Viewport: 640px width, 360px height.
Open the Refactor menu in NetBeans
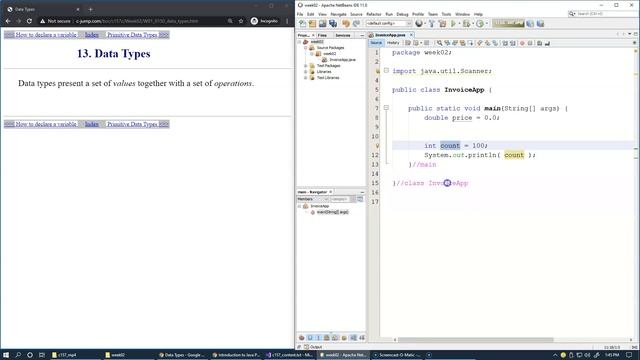click(x=373, y=14)
